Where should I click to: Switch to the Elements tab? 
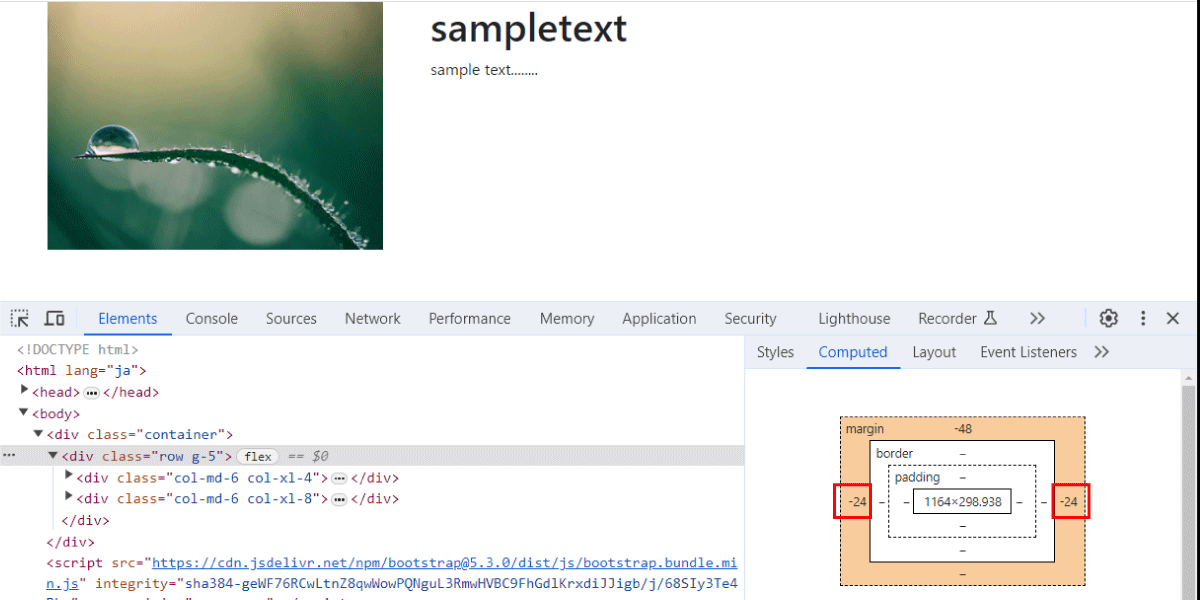(128, 319)
